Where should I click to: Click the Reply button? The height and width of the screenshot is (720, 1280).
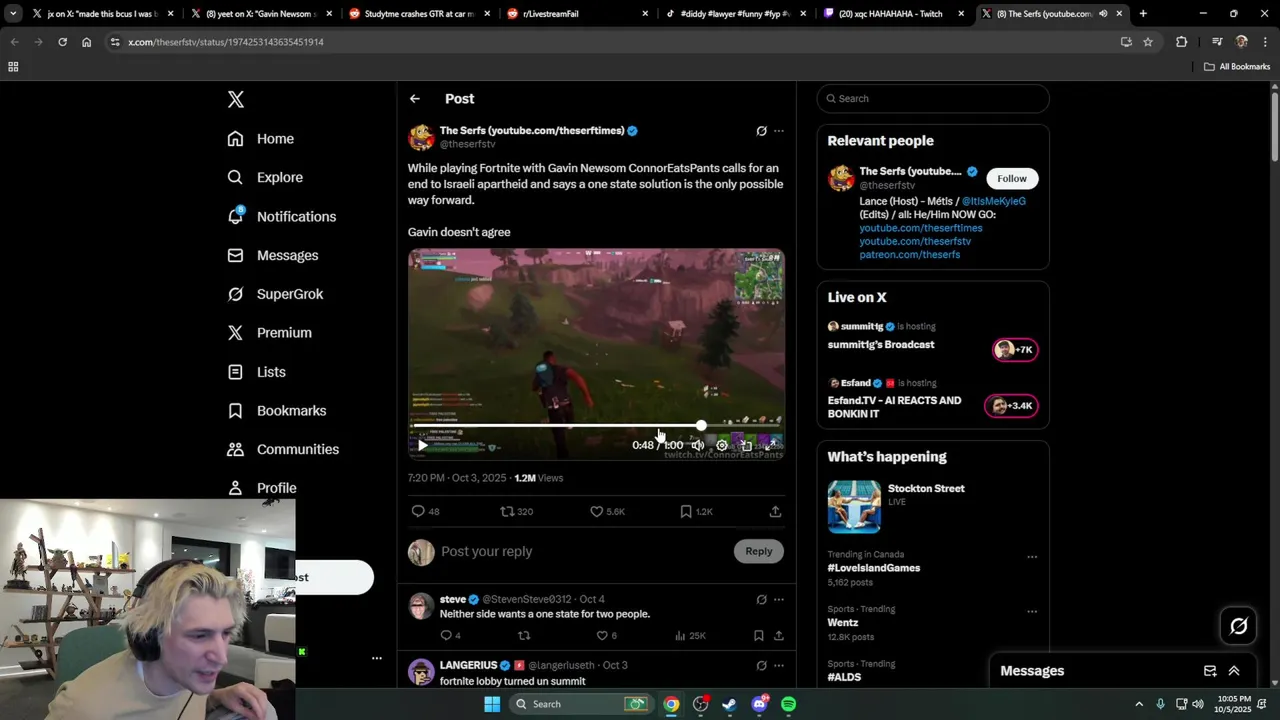tap(759, 551)
